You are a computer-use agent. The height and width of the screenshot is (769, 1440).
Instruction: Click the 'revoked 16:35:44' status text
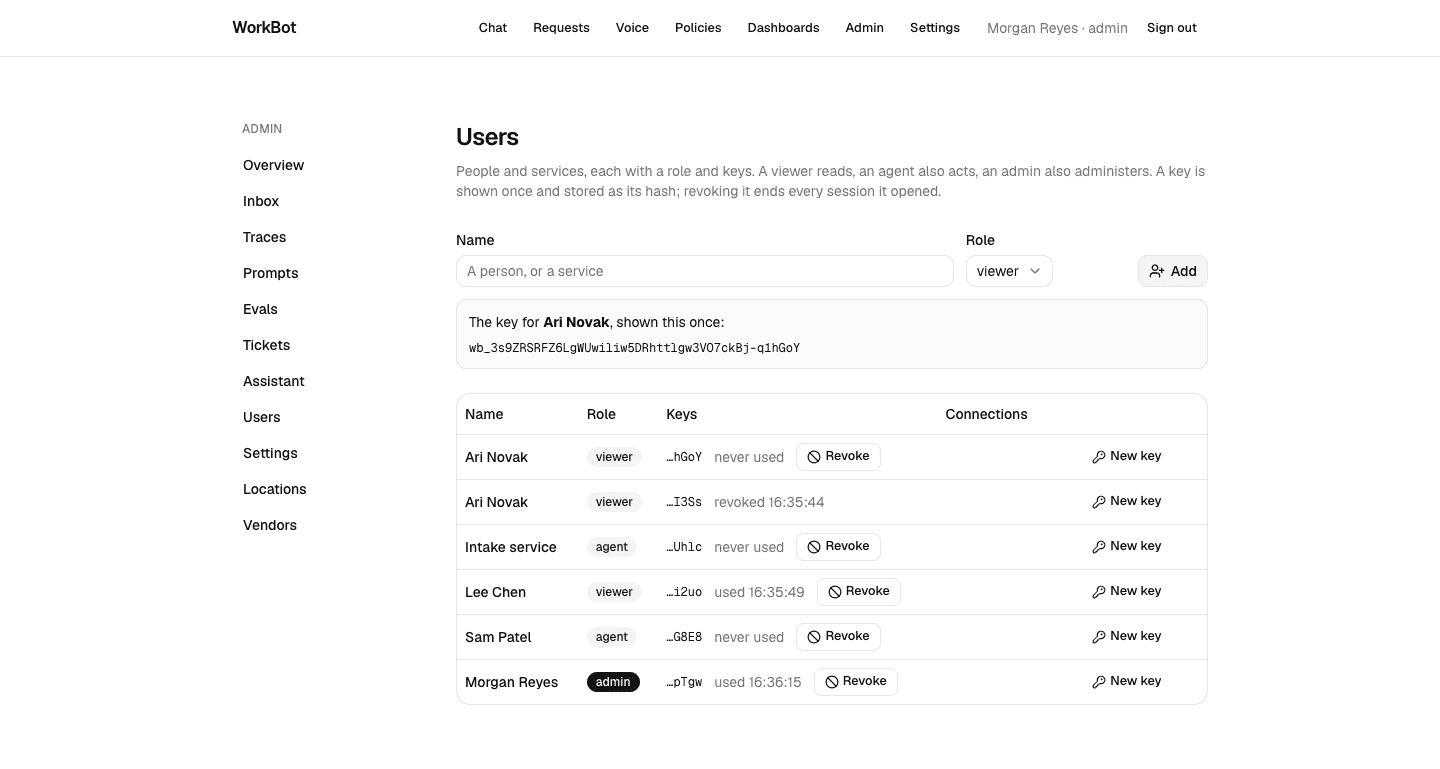769,502
